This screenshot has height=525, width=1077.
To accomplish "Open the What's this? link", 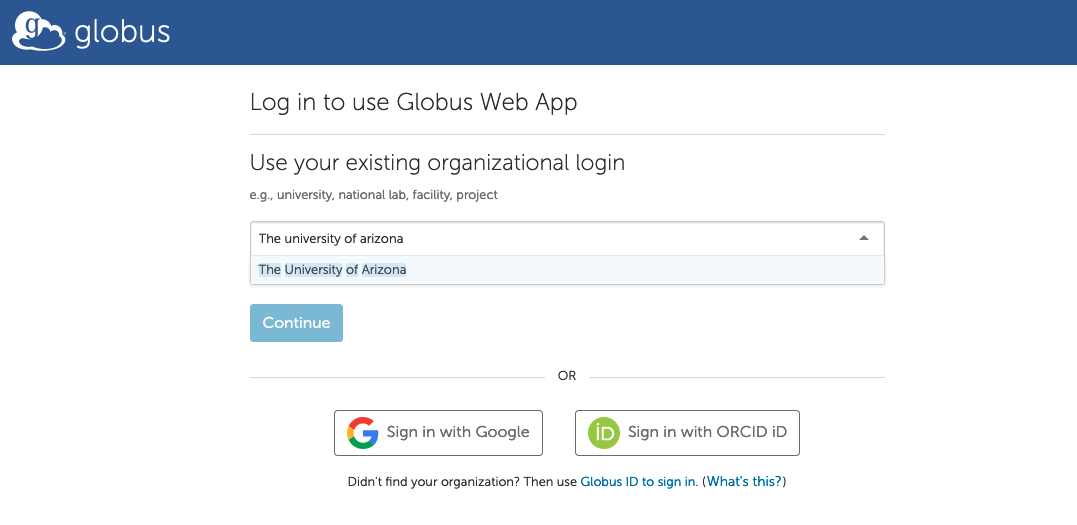I will pos(745,482).
